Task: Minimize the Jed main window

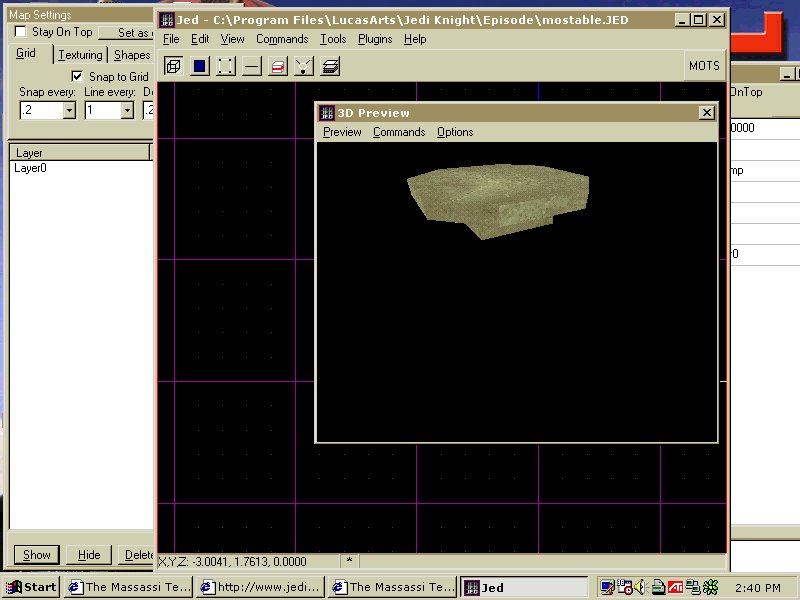Action: tap(682, 20)
